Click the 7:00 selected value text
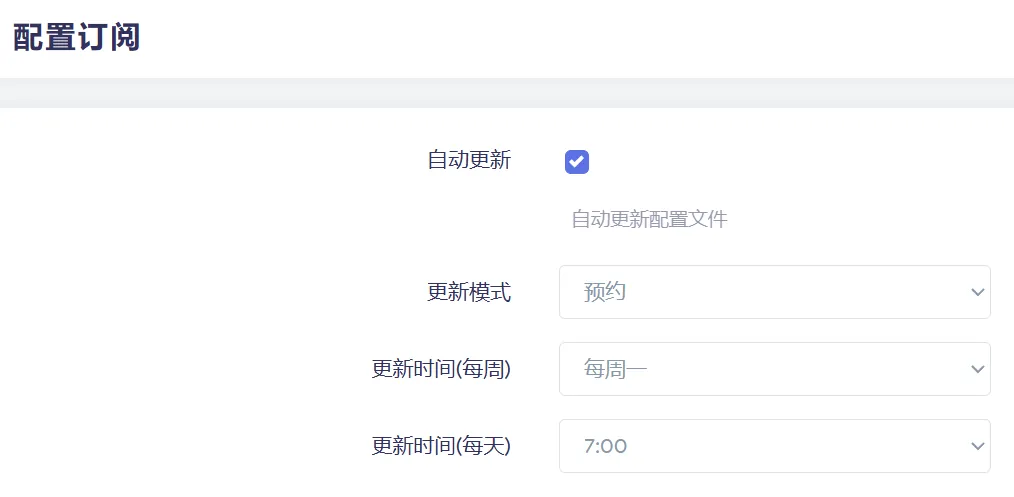This screenshot has width=1014, height=497. click(x=605, y=447)
